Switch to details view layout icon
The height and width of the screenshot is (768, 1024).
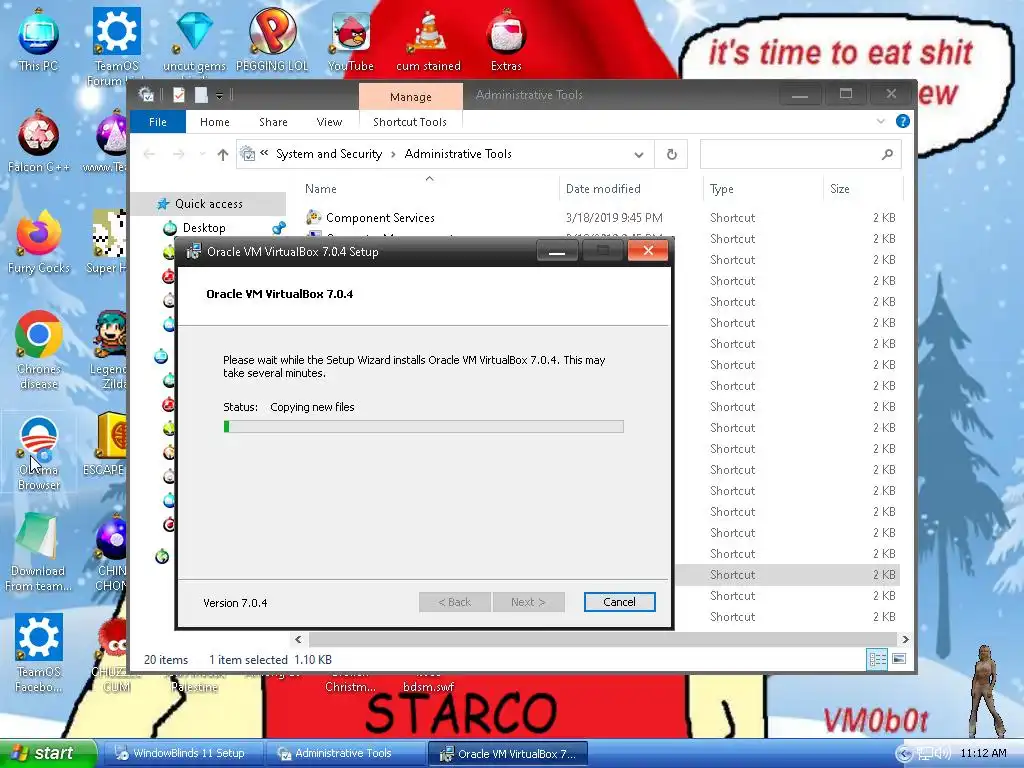click(x=876, y=659)
